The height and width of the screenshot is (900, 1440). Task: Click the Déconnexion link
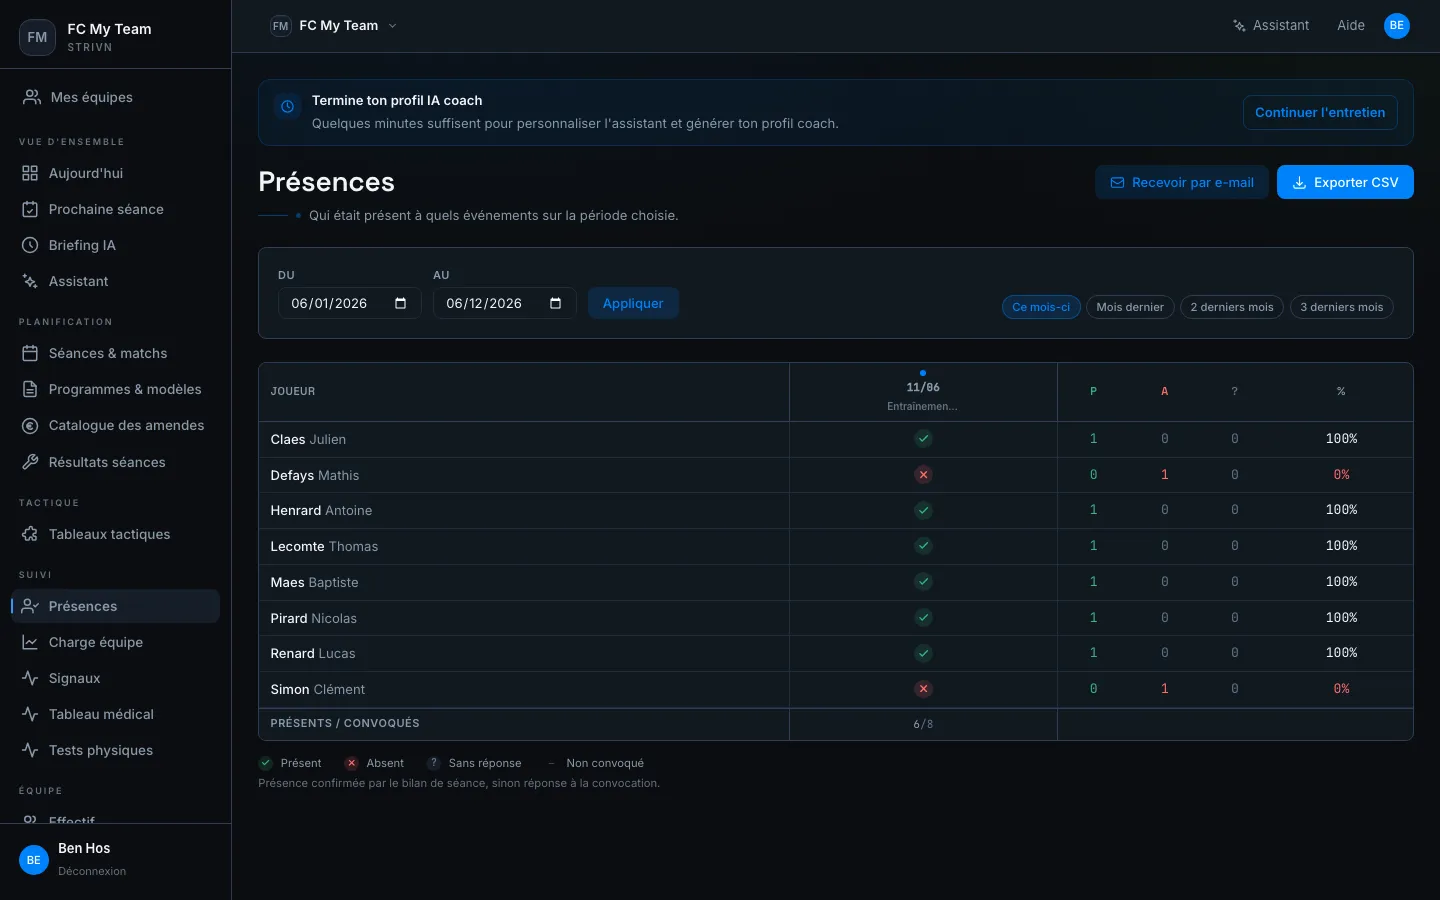tap(92, 871)
